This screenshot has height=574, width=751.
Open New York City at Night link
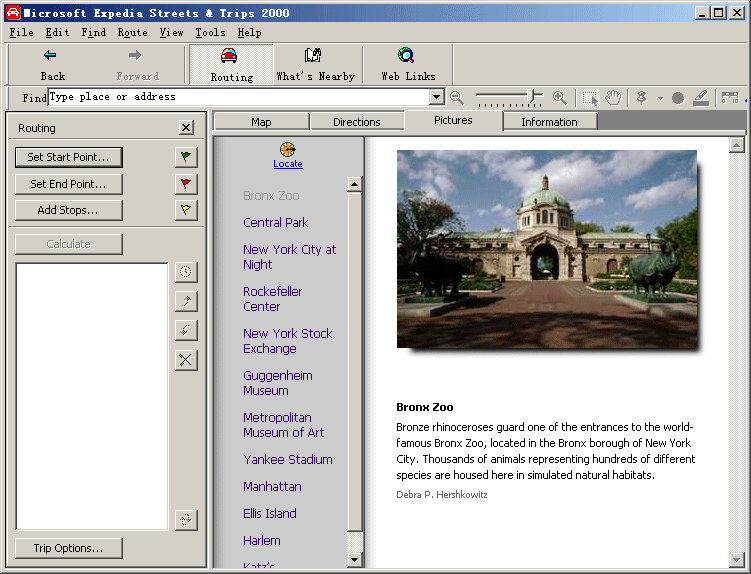[290, 257]
